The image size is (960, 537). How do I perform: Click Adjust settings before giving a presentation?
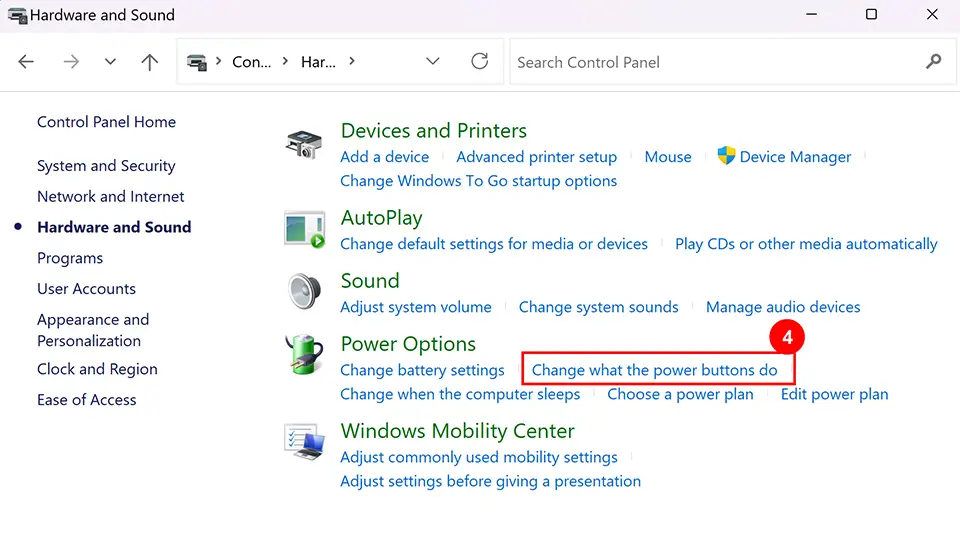pyautogui.click(x=490, y=481)
